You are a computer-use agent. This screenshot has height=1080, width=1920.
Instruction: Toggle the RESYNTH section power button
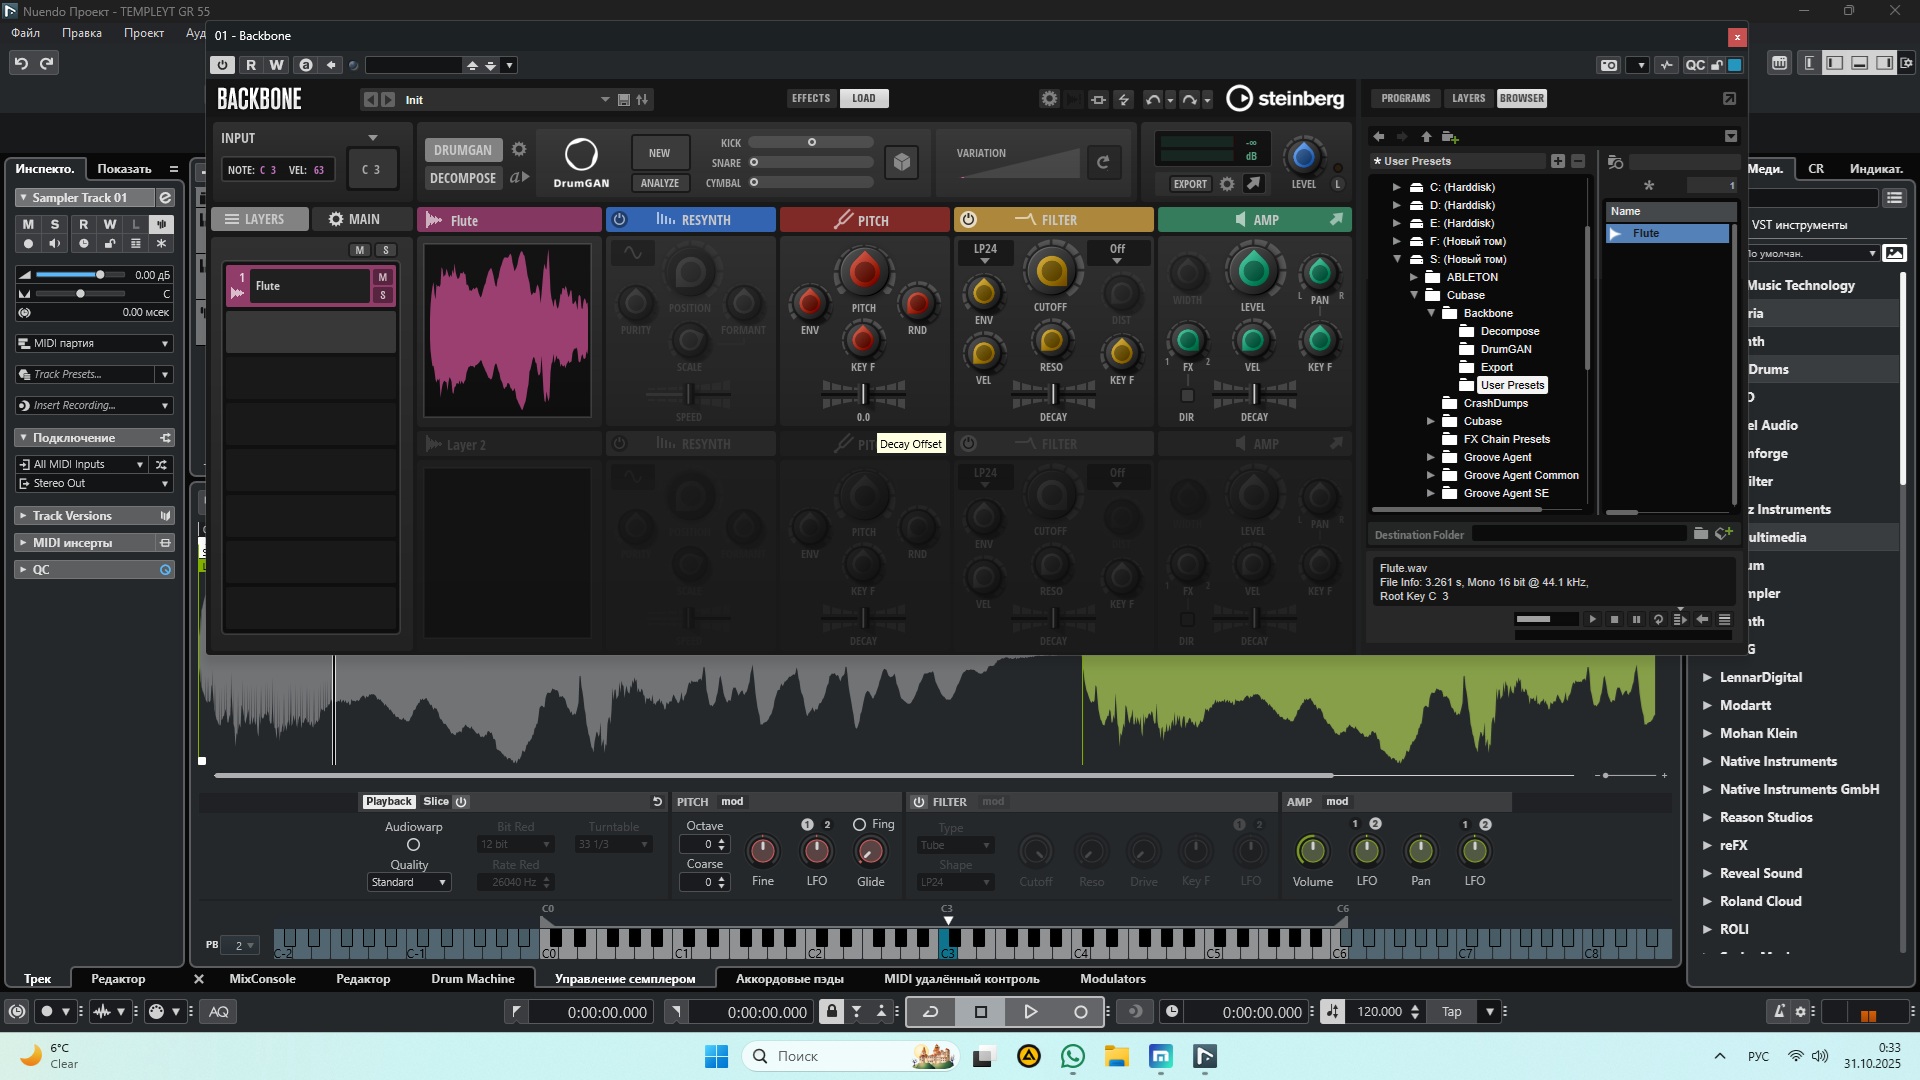tap(619, 220)
